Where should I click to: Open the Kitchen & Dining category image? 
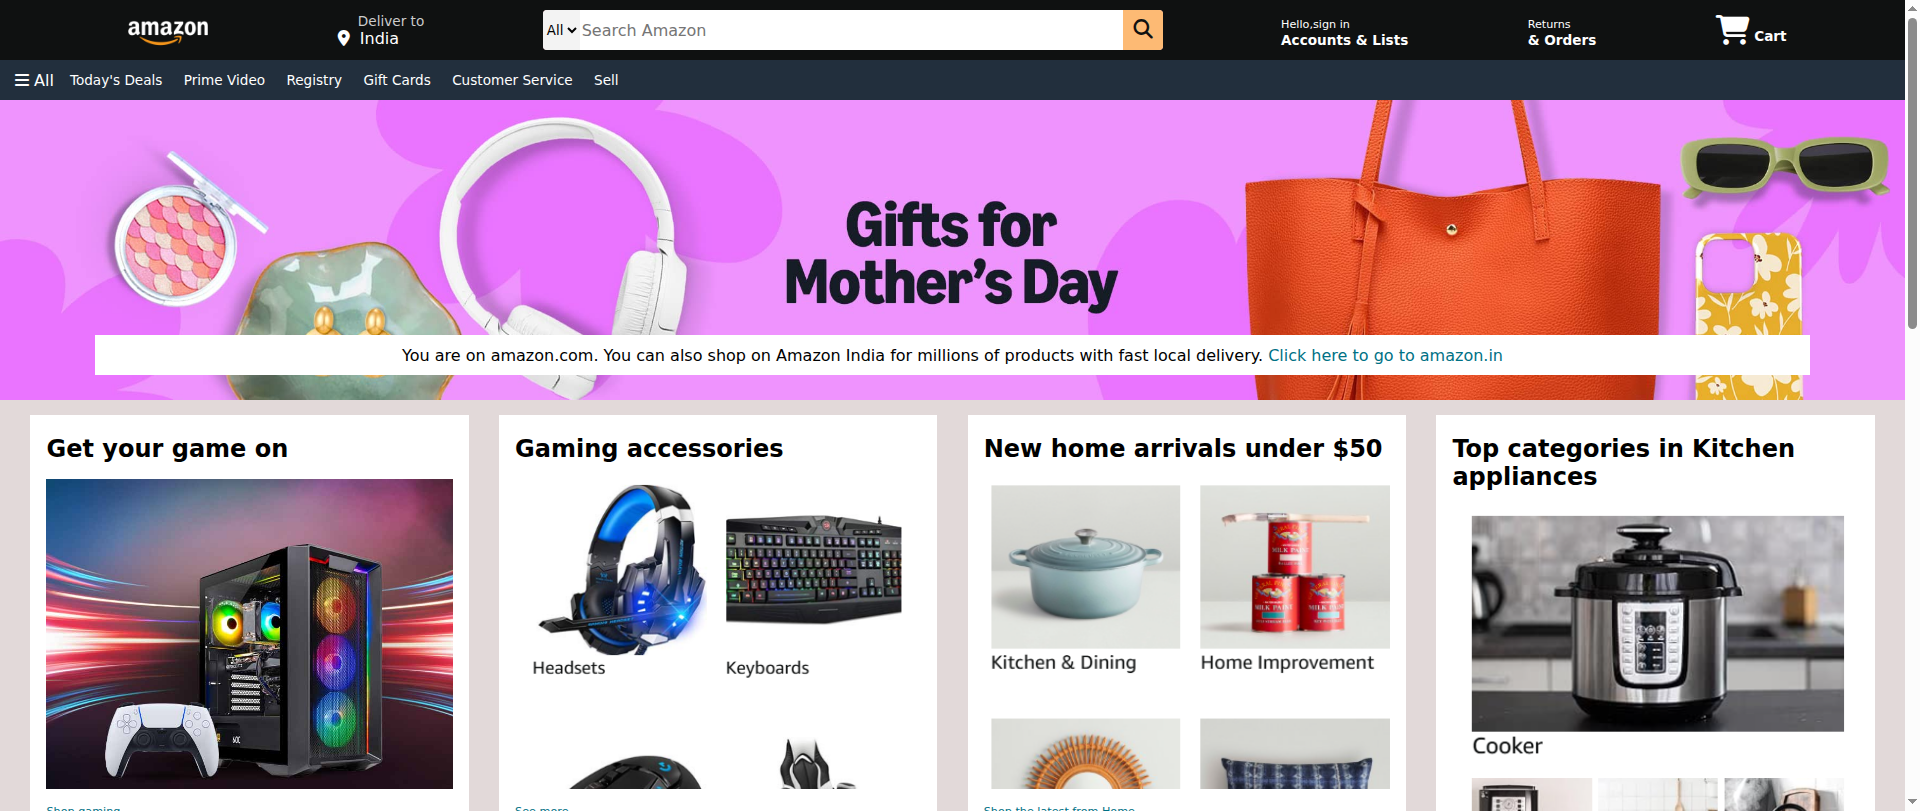coord(1085,567)
